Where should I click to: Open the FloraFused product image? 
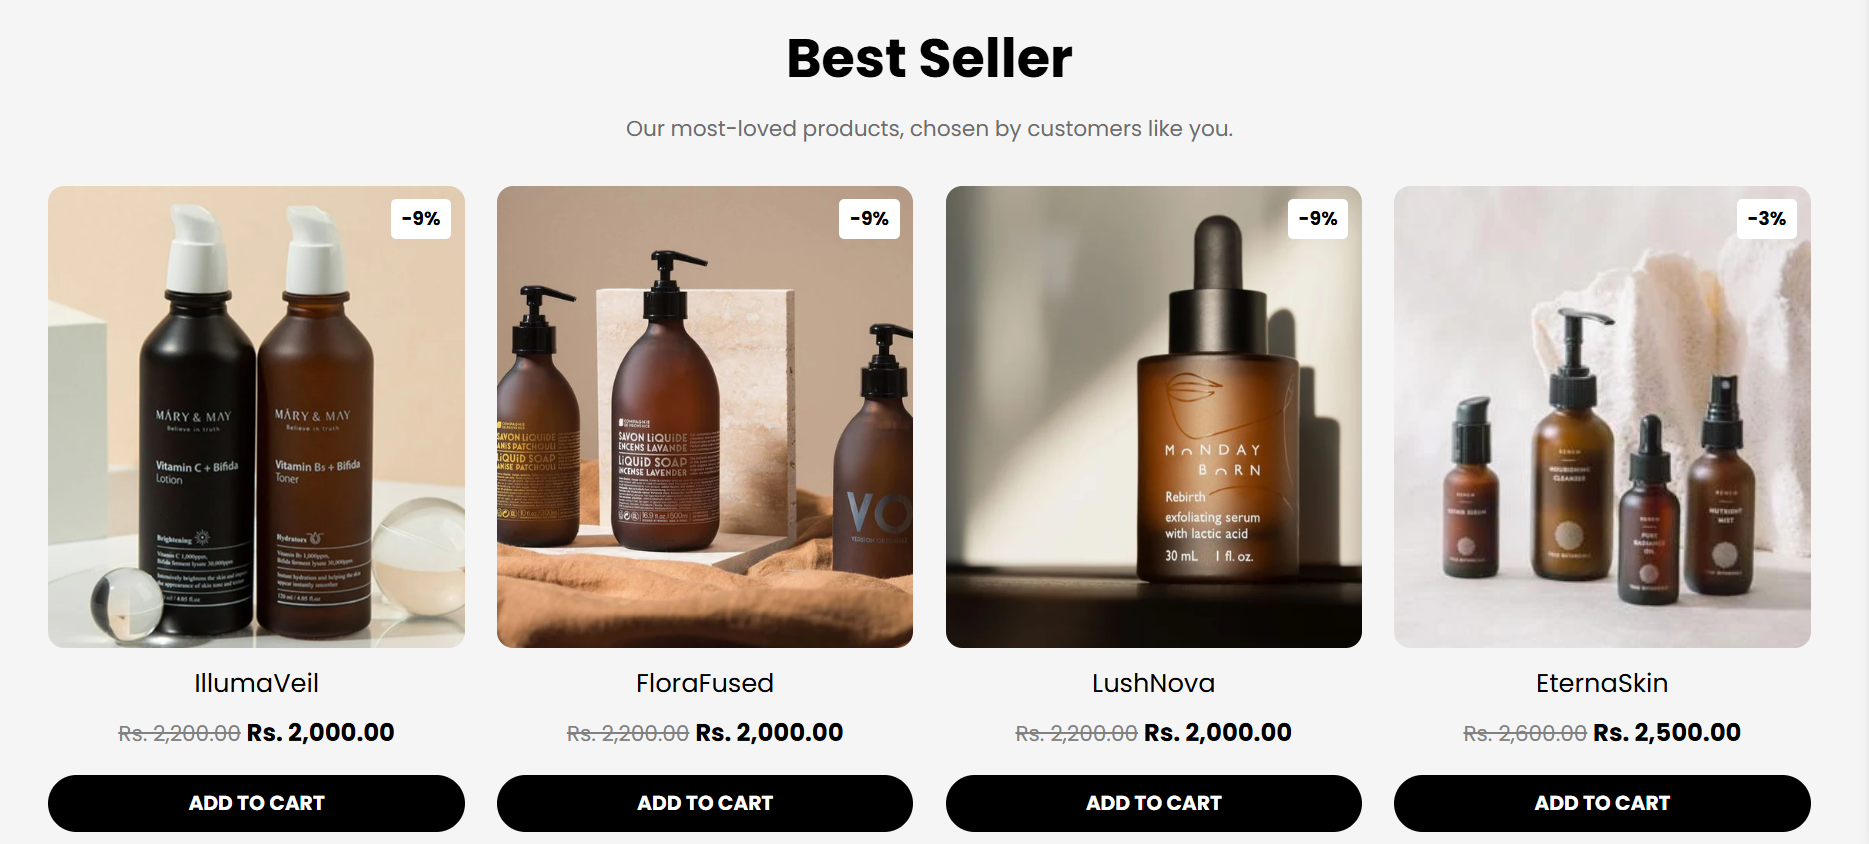[x=705, y=417]
